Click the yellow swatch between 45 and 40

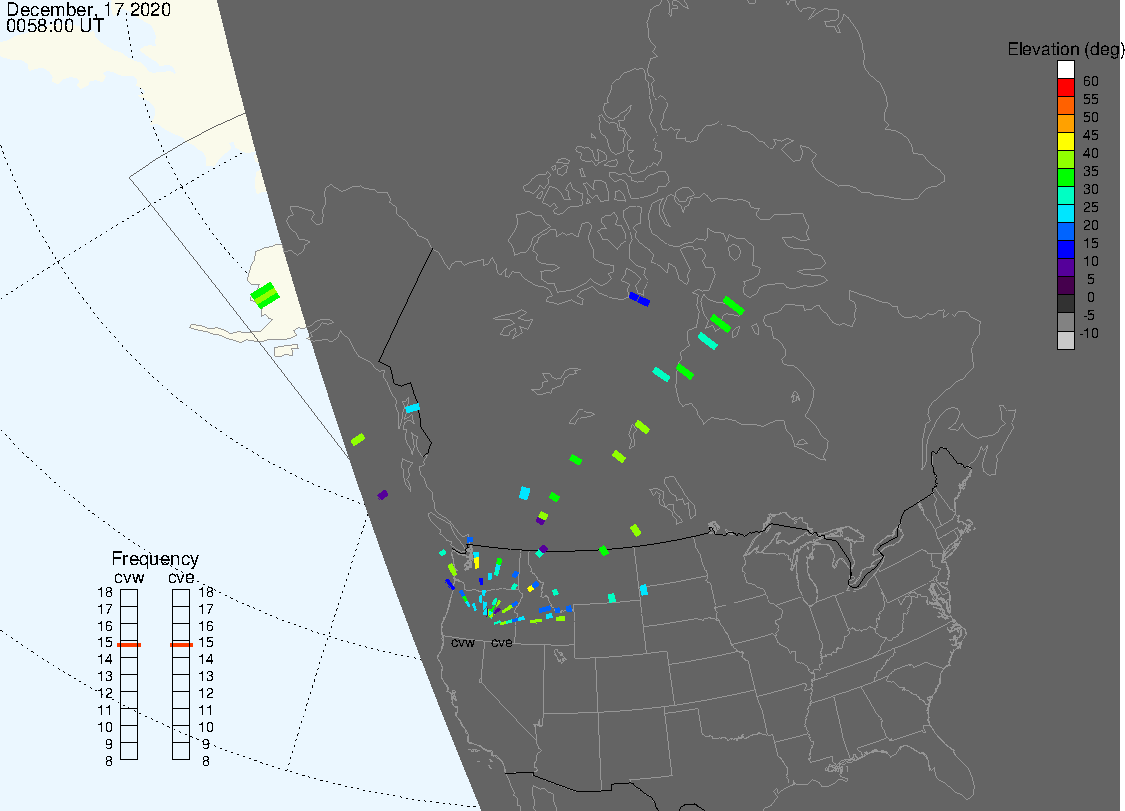(1065, 141)
